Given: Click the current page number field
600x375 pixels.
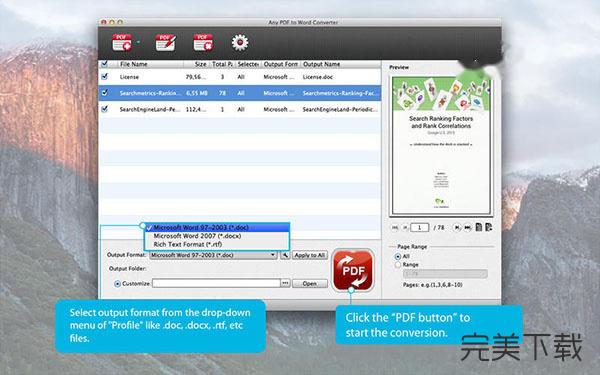Looking at the screenshot, I should pyautogui.click(x=419, y=227).
